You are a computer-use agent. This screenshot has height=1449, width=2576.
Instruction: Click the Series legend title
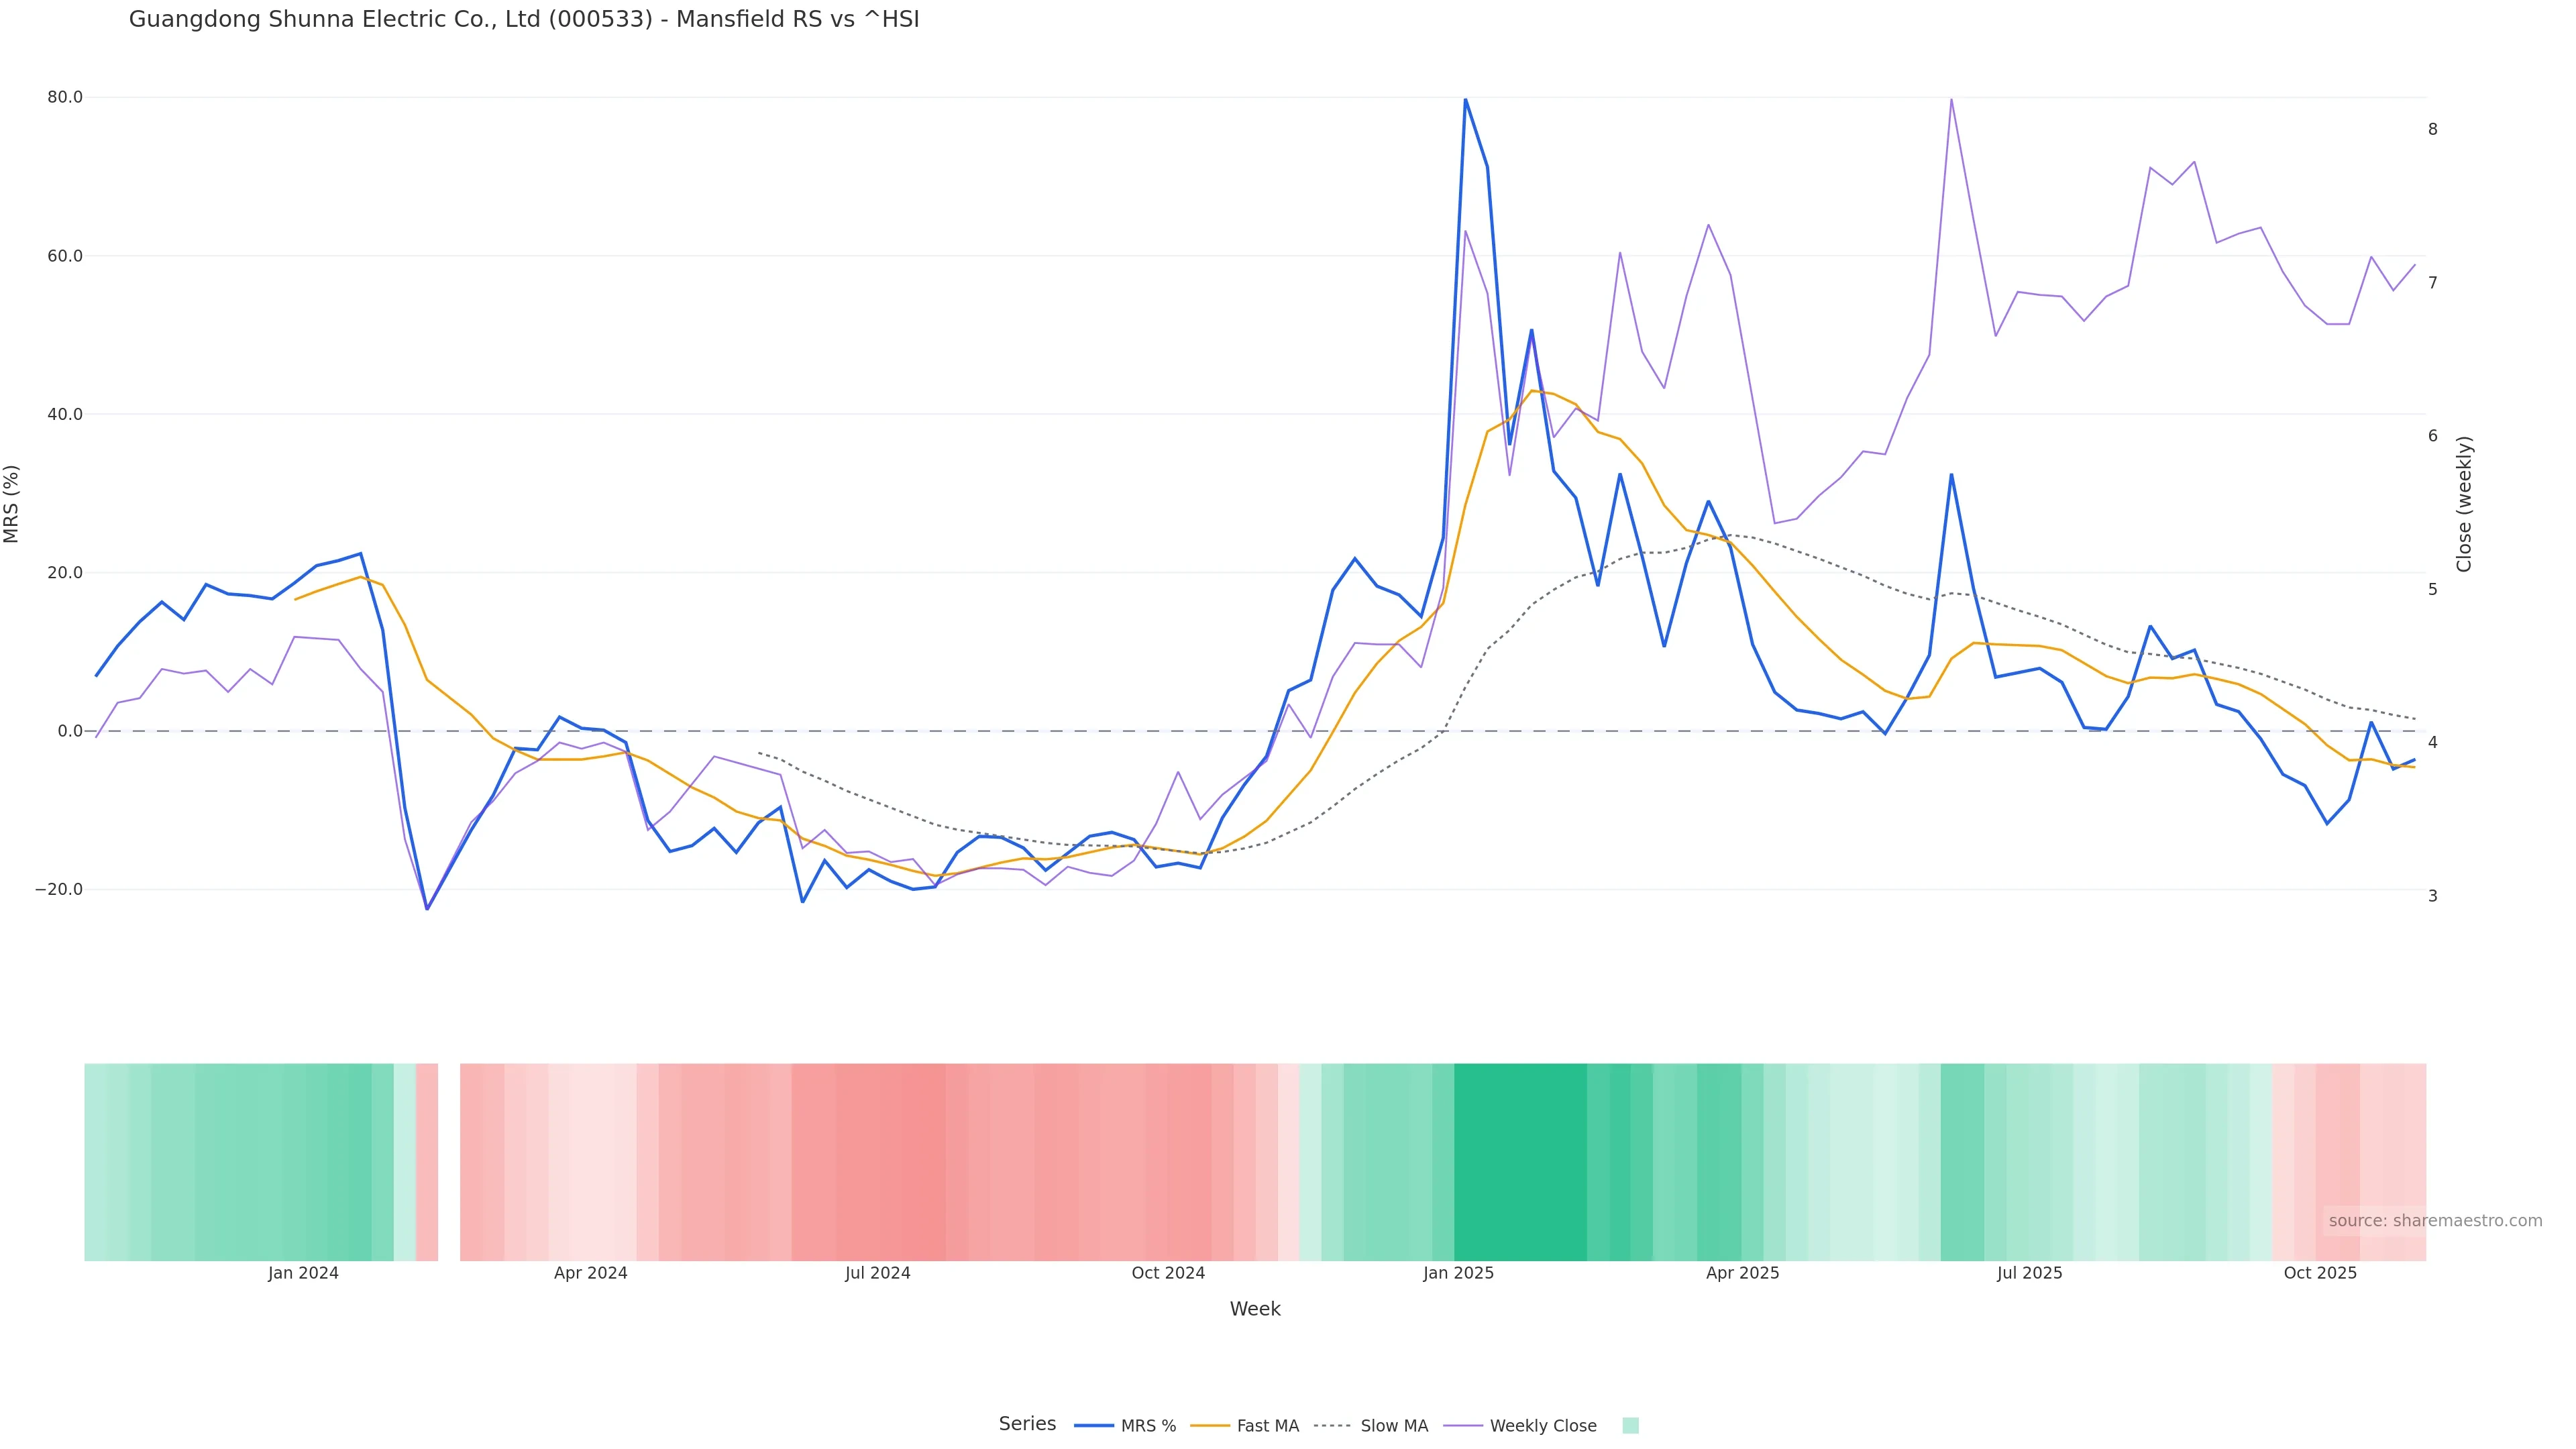coord(1027,1424)
